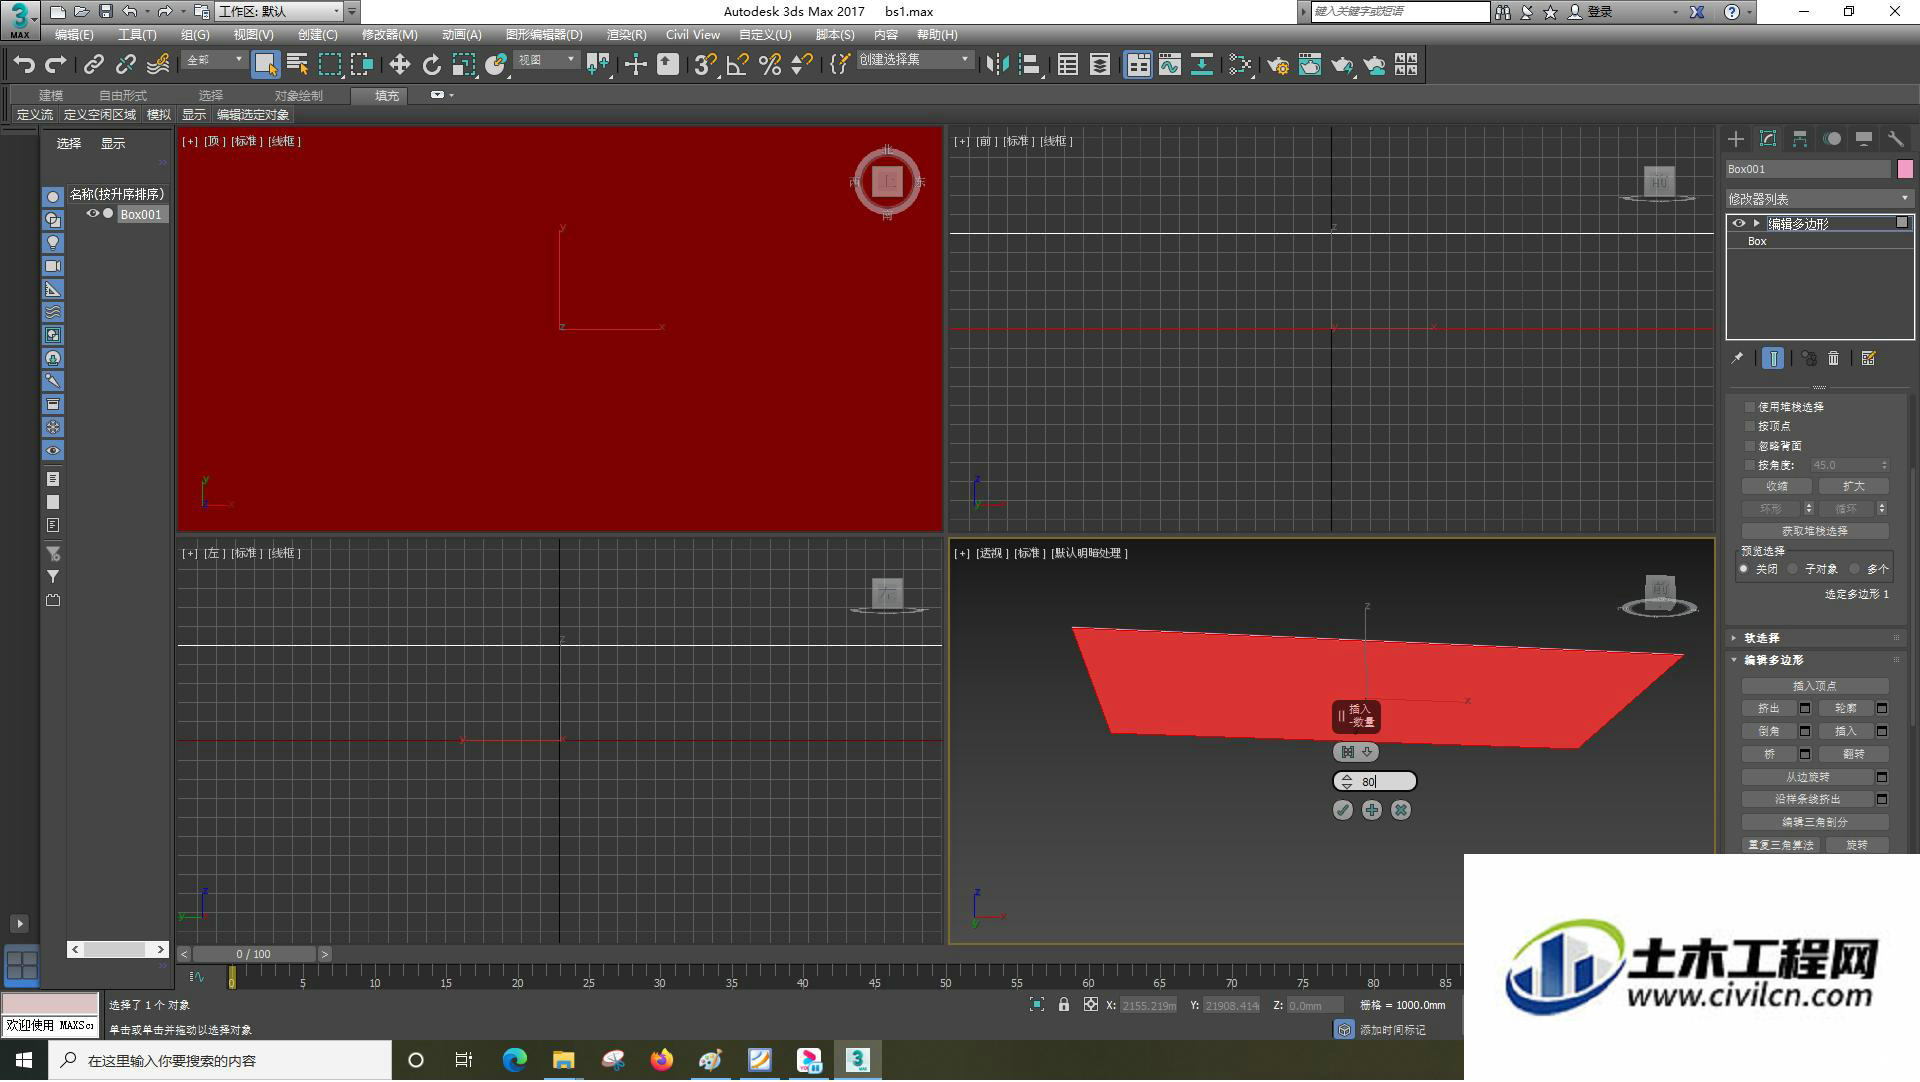Activate the Select and Move tool

pos(399,65)
